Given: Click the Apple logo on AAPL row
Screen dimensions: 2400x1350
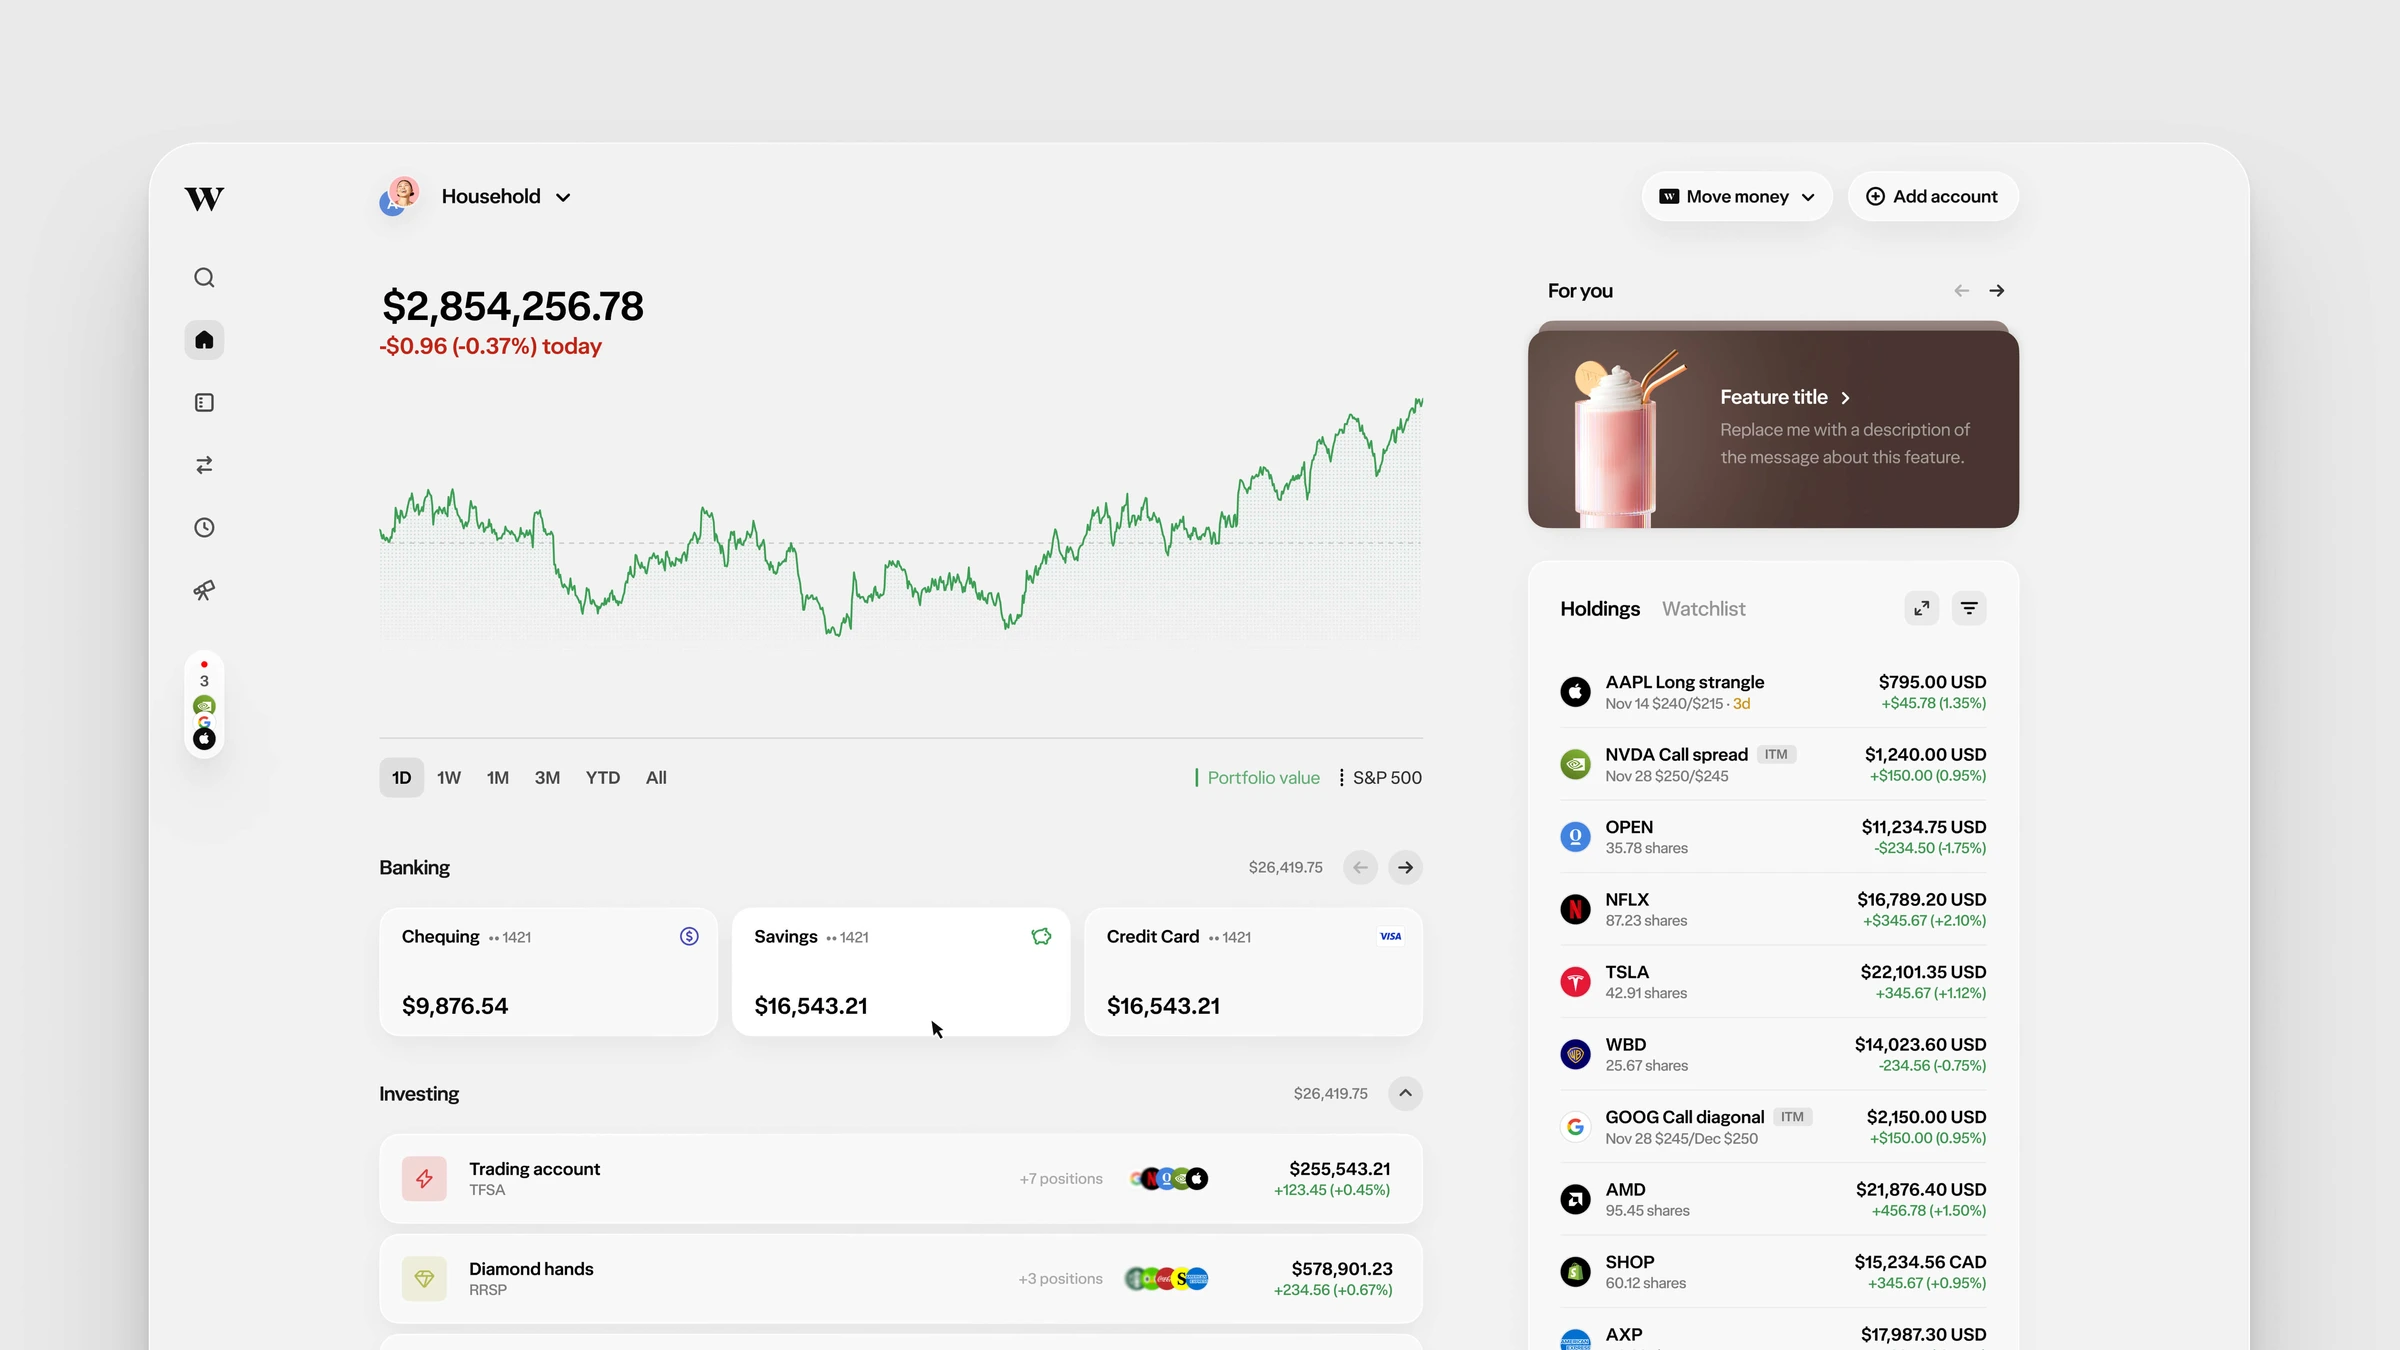Looking at the screenshot, I should (x=1575, y=692).
